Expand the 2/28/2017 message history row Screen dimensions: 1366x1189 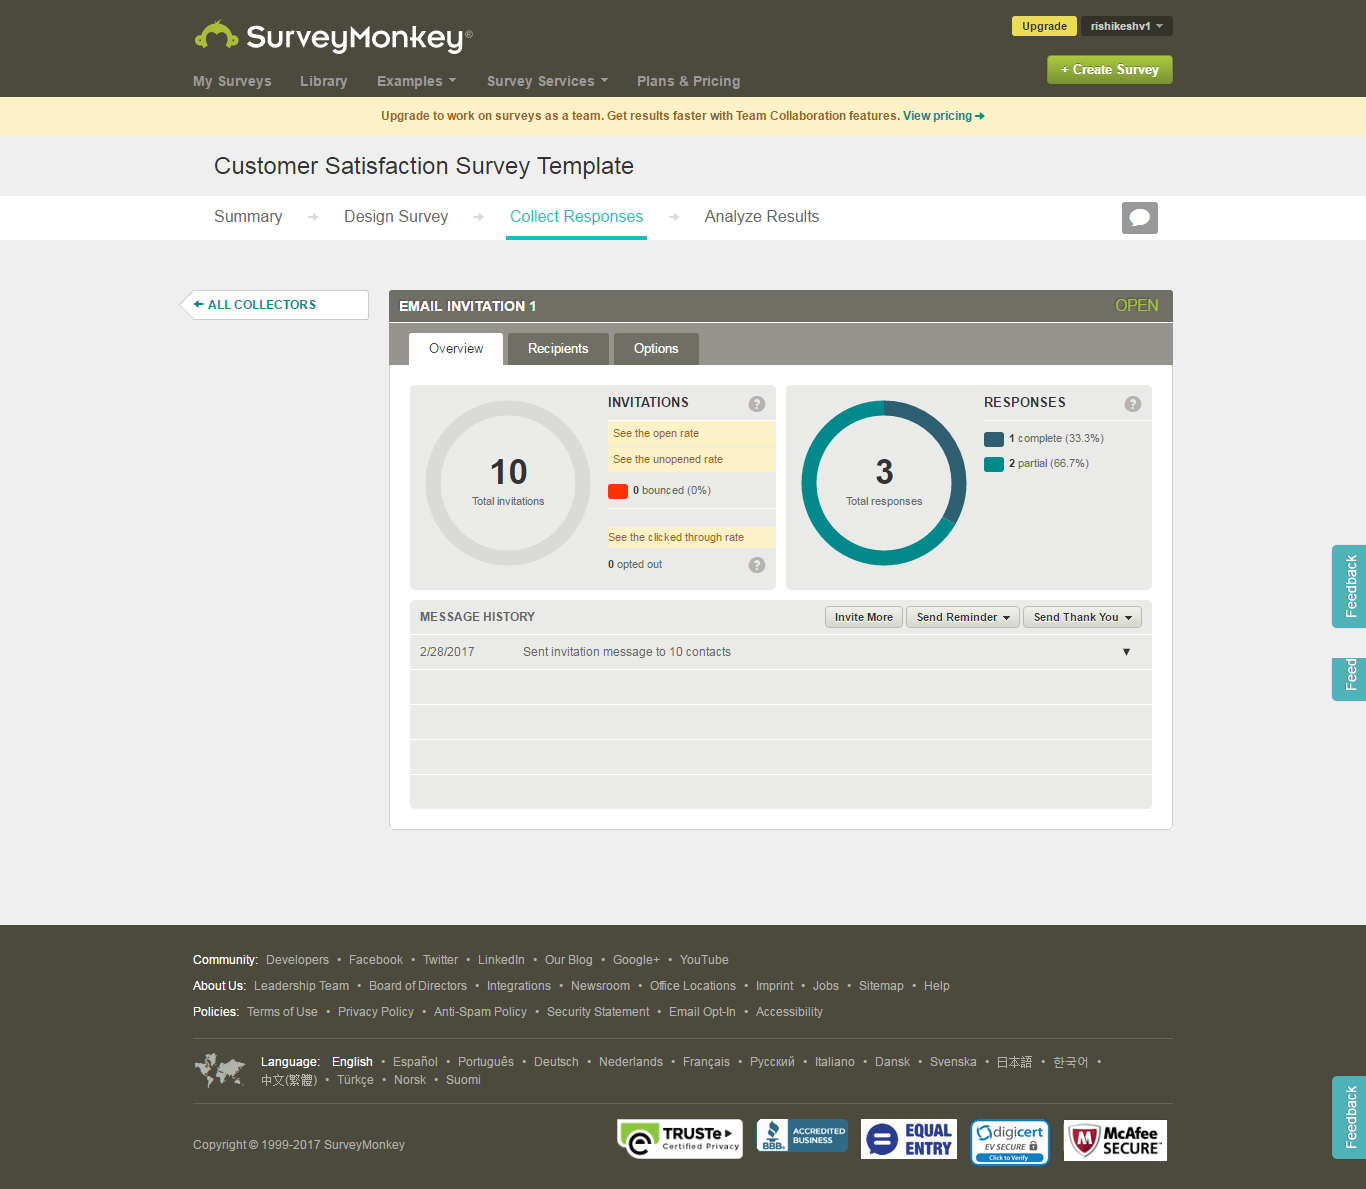tap(1126, 652)
